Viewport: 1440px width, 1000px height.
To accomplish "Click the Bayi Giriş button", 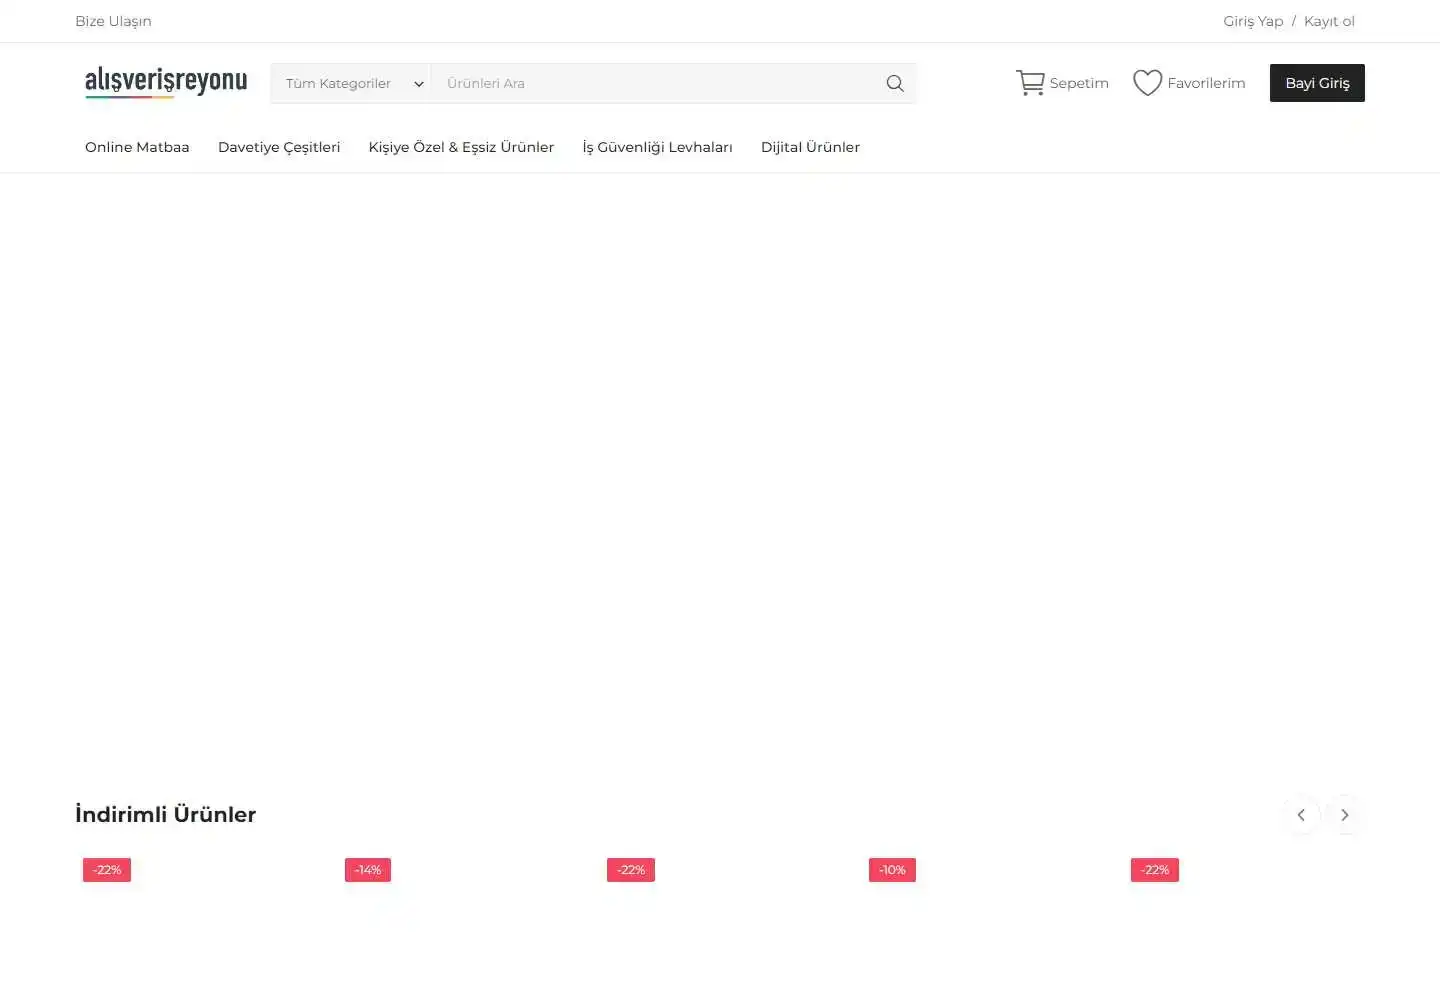I will click(1317, 83).
